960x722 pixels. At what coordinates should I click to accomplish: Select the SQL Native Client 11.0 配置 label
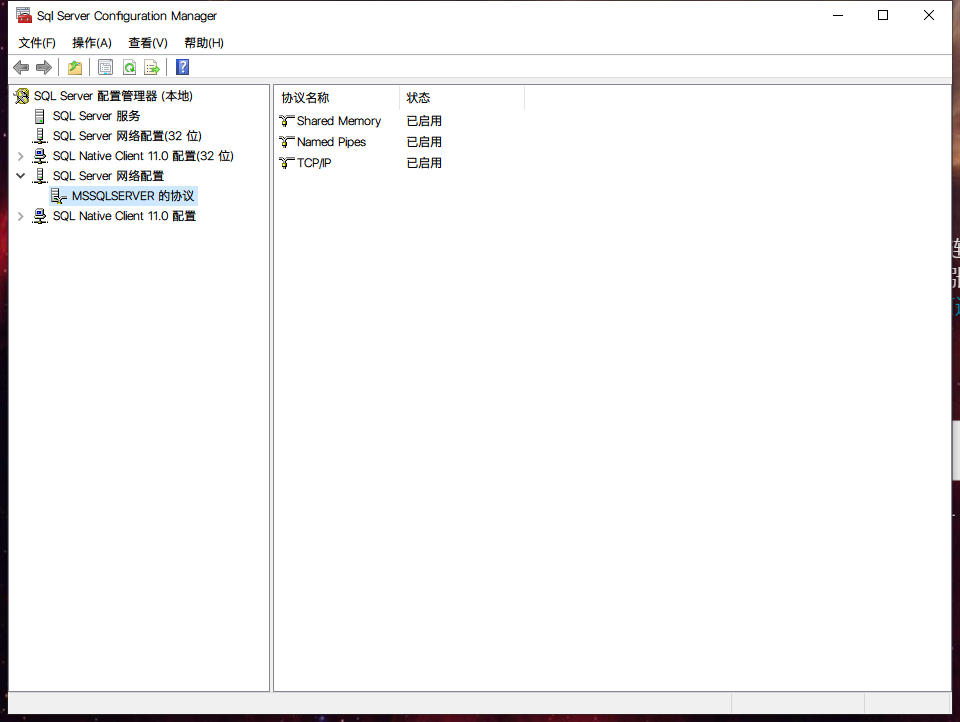(x=124, y=216)
